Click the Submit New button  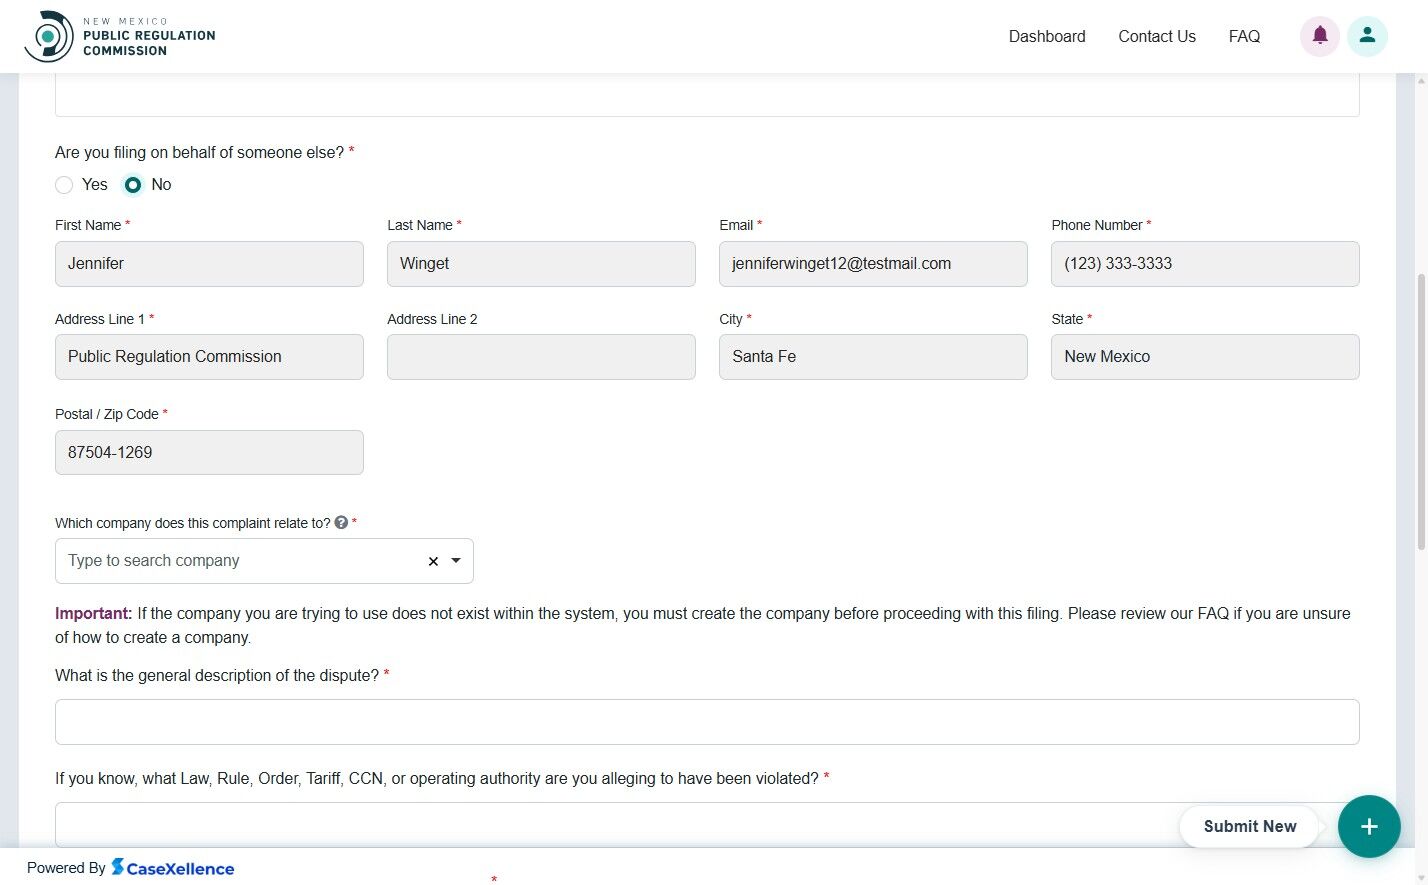(1248, 826)
